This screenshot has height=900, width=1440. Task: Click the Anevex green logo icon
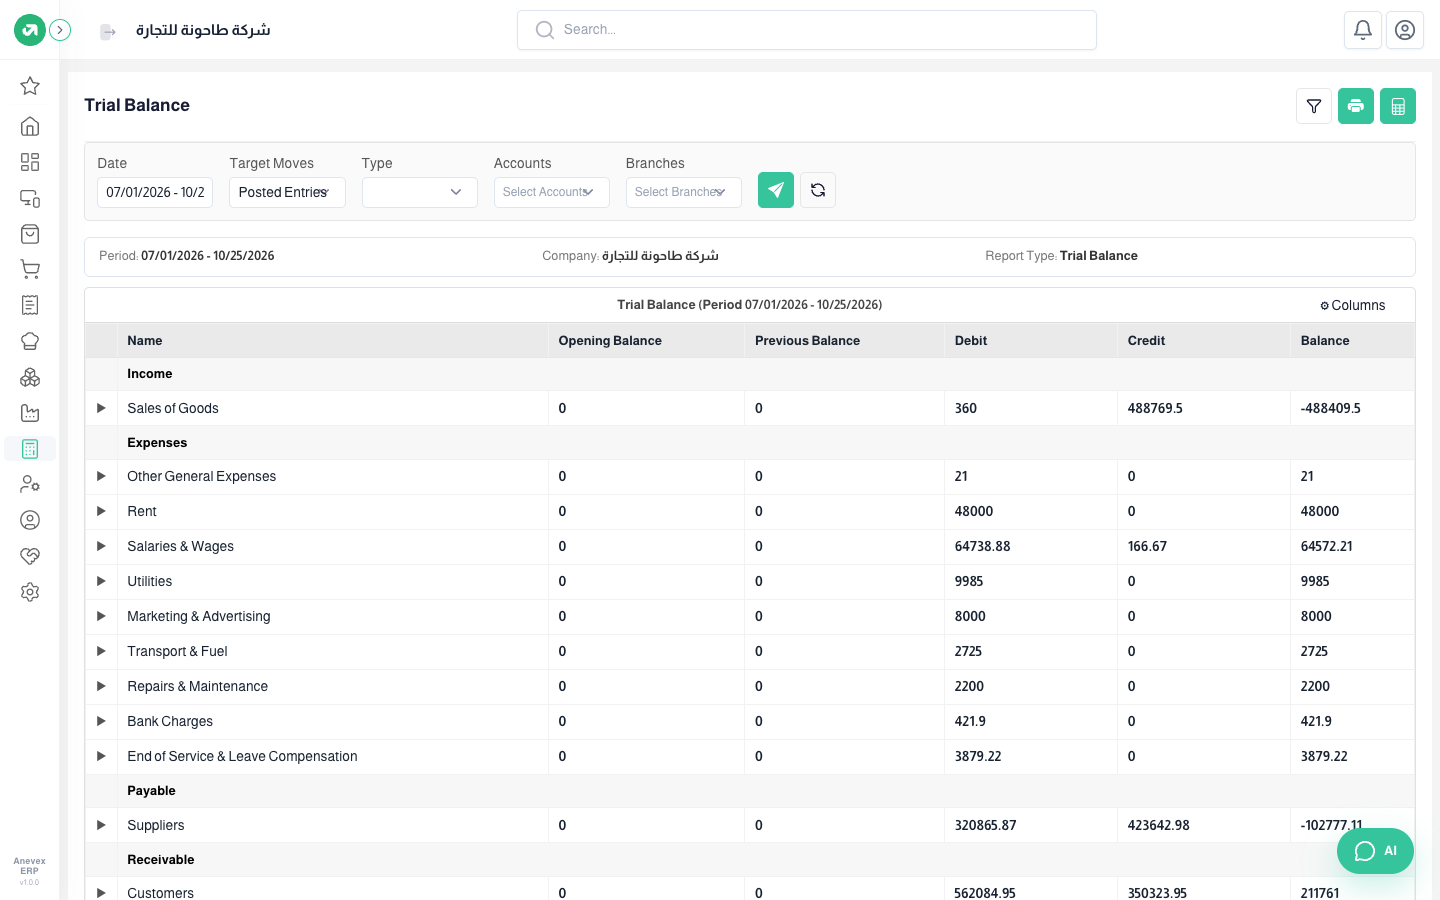point(30,30)
